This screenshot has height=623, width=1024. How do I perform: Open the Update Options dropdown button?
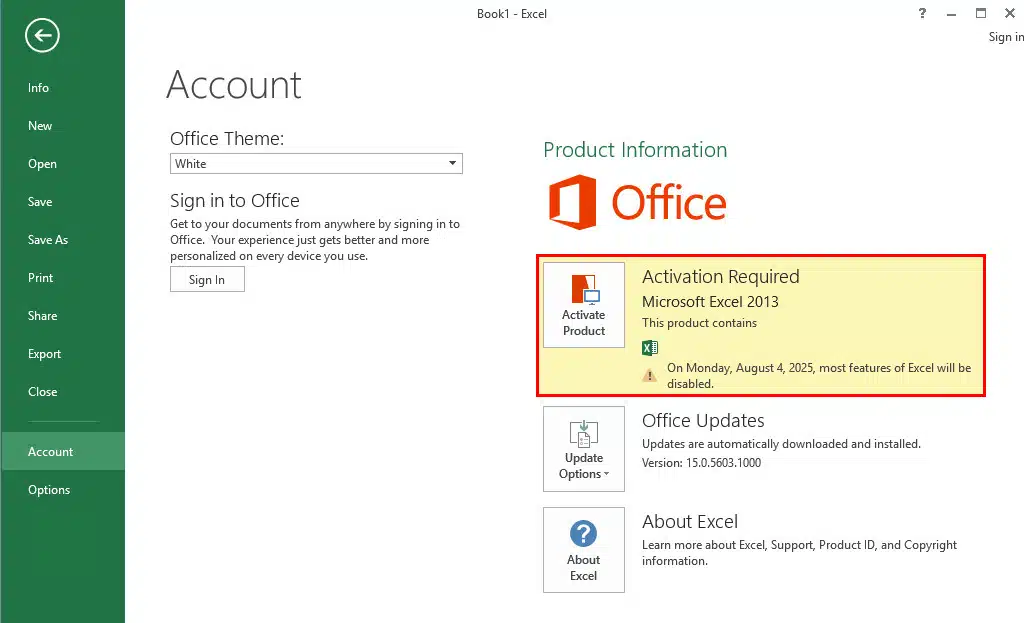584,449
